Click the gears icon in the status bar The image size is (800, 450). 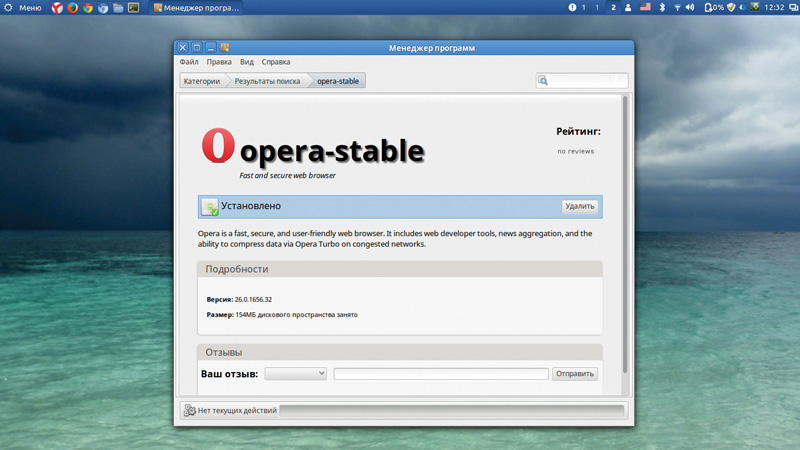tap(190, 410)
